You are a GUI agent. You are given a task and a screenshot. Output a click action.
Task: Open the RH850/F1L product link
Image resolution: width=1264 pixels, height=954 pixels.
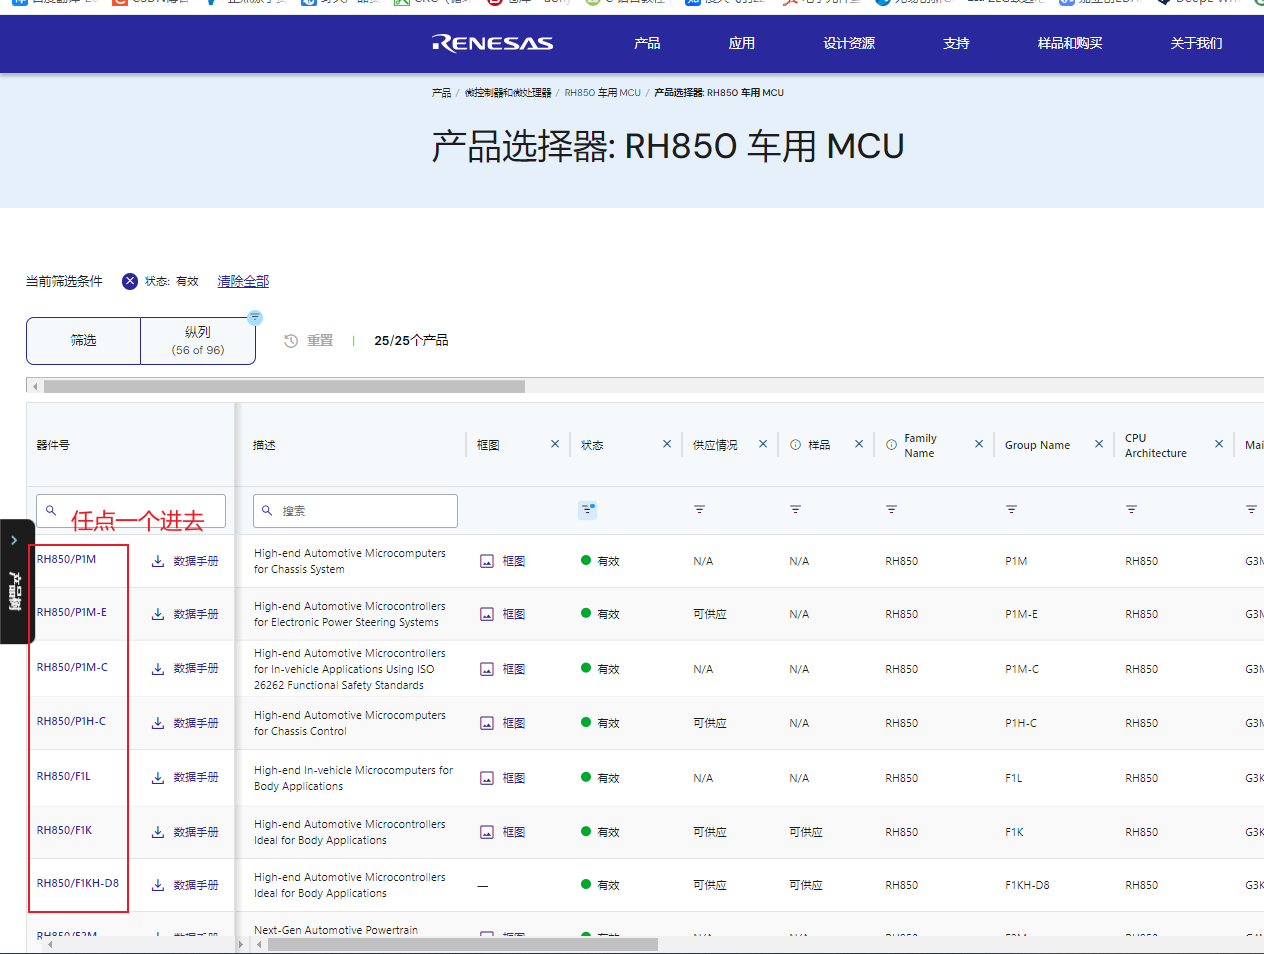click(64, 776)
